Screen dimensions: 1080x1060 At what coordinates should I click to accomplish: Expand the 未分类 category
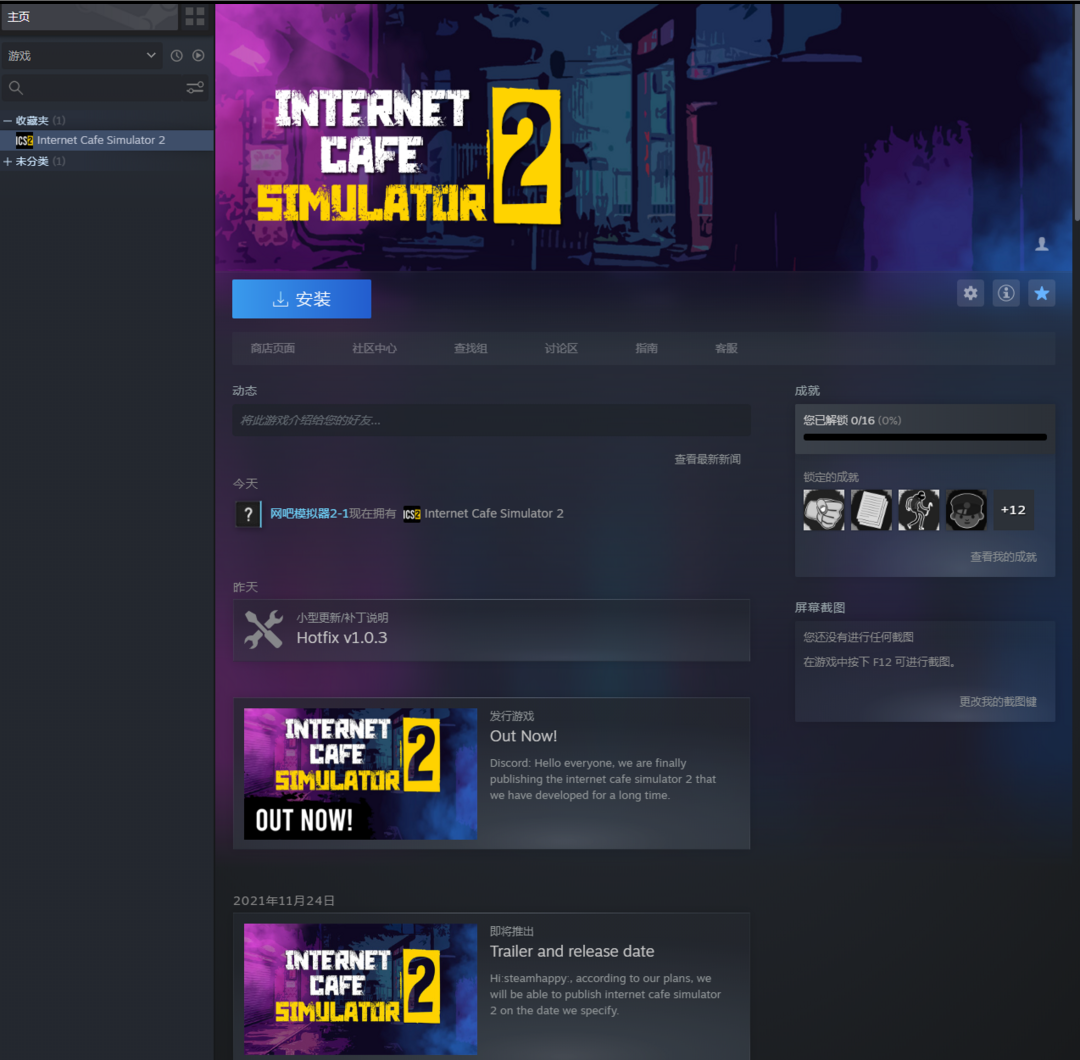click(x=8, y=161)
